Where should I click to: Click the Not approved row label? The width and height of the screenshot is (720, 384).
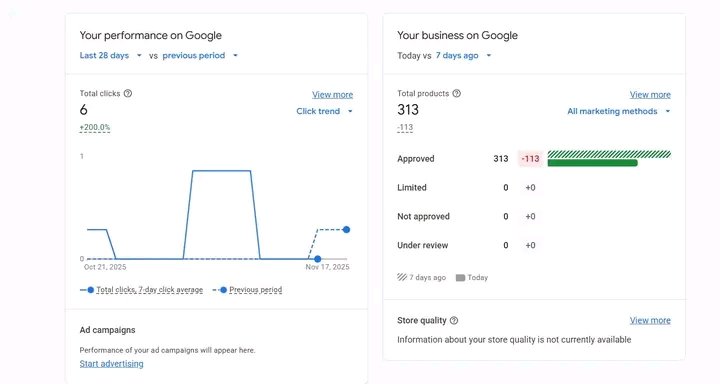tap(423, 216)
